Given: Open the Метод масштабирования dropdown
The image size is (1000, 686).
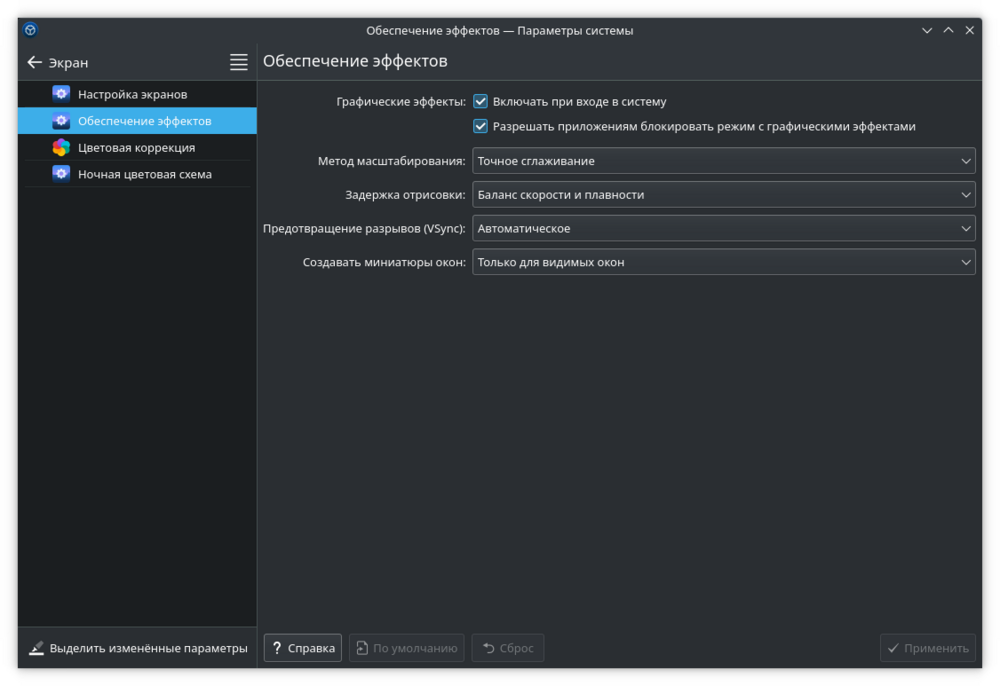Looking at the screenshot, I should 724,161.
